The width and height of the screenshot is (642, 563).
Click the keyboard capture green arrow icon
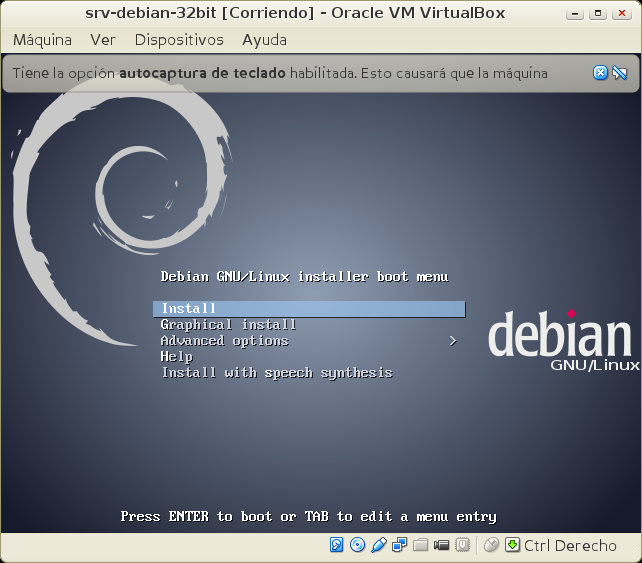point(512,545)
